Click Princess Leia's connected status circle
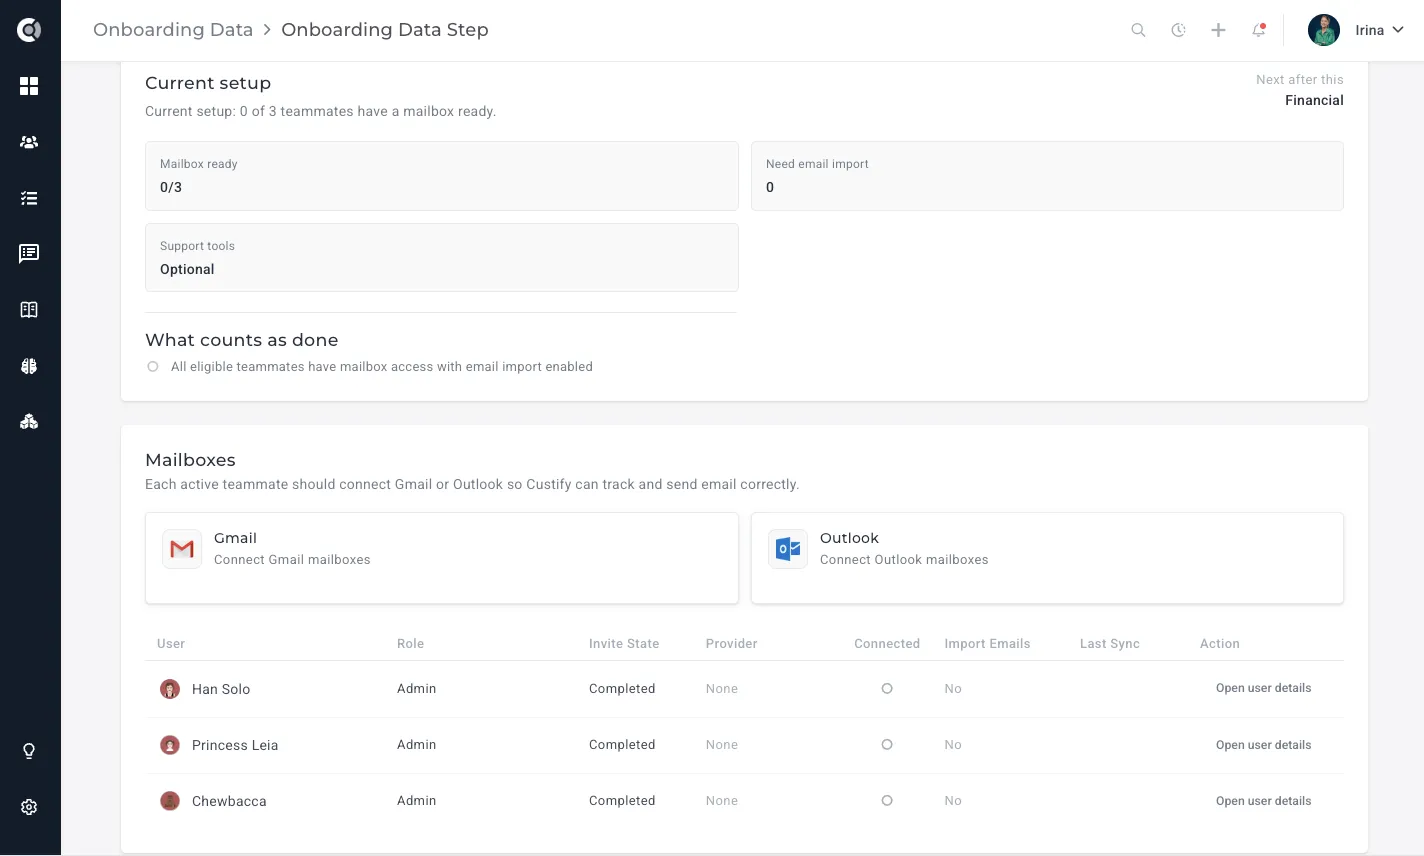 (x=887, y=745)
